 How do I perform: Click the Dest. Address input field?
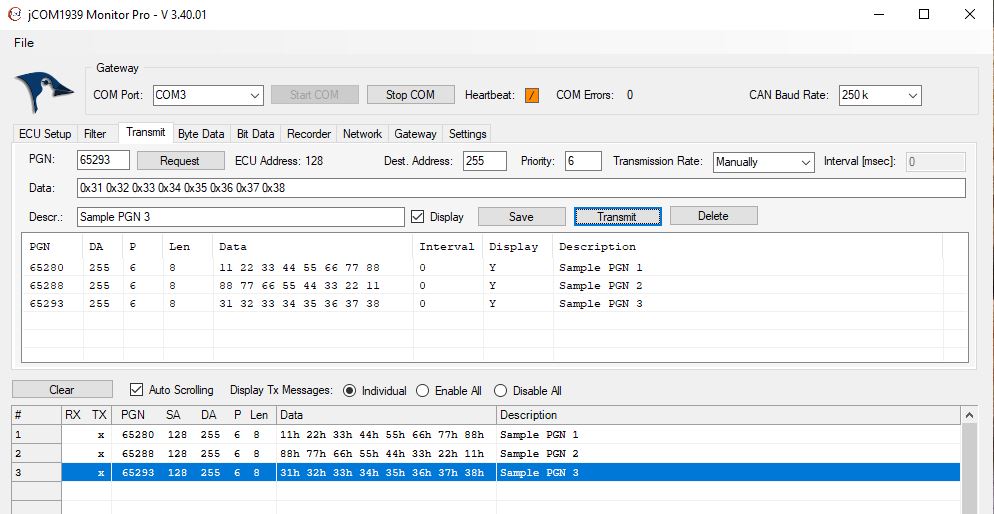coord(485,161)
